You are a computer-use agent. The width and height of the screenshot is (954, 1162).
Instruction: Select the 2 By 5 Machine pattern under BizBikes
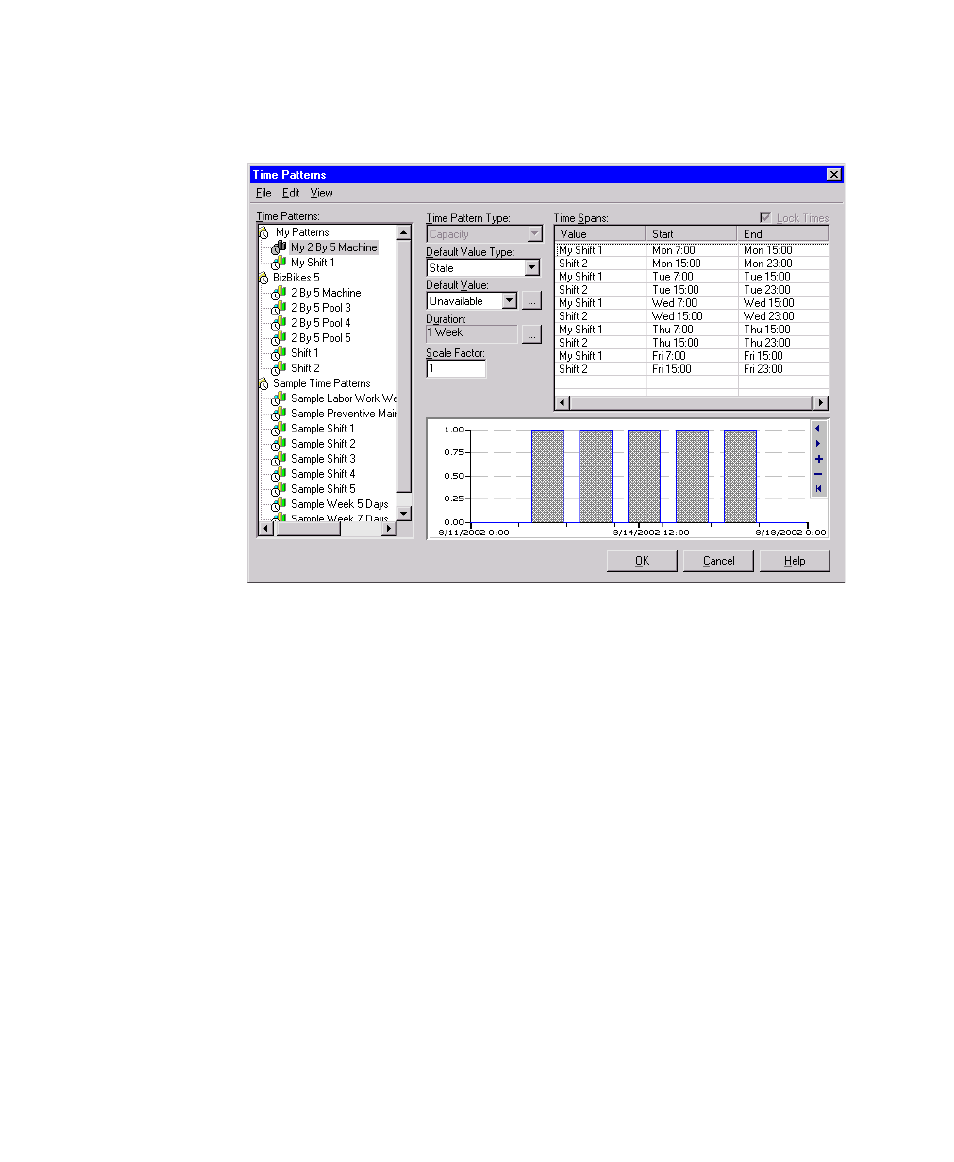[326, 293]
